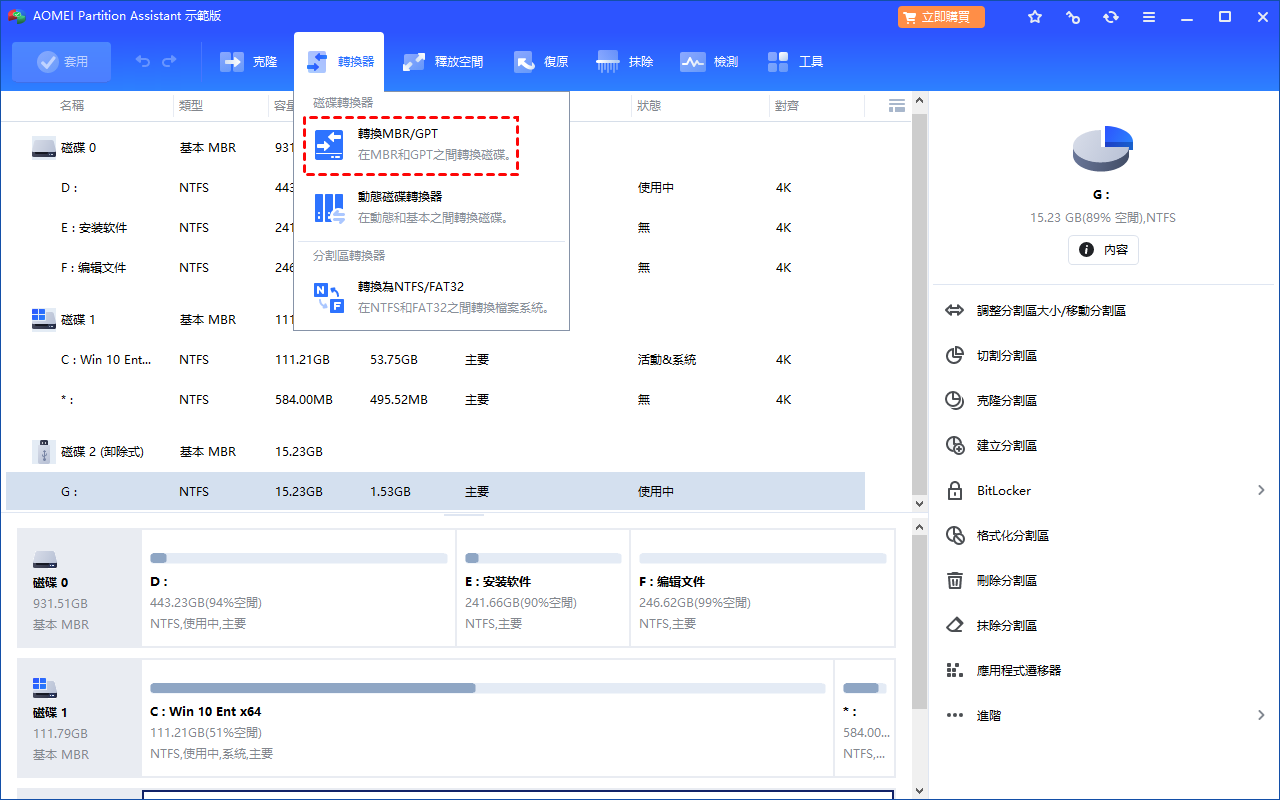Image resolution: width=1280 pixels, height=800 pixels.
Task: Select 動態磁碟轉換器 from the menu
Action: pyautogui.click(x=433, y=207)
